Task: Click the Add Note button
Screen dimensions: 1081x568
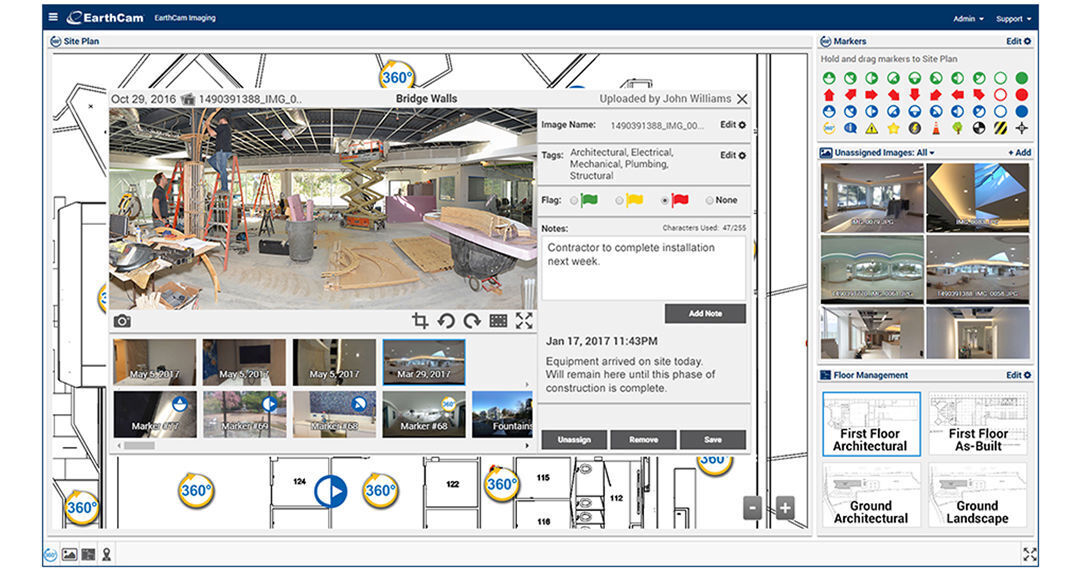Action: pos(705,314)
